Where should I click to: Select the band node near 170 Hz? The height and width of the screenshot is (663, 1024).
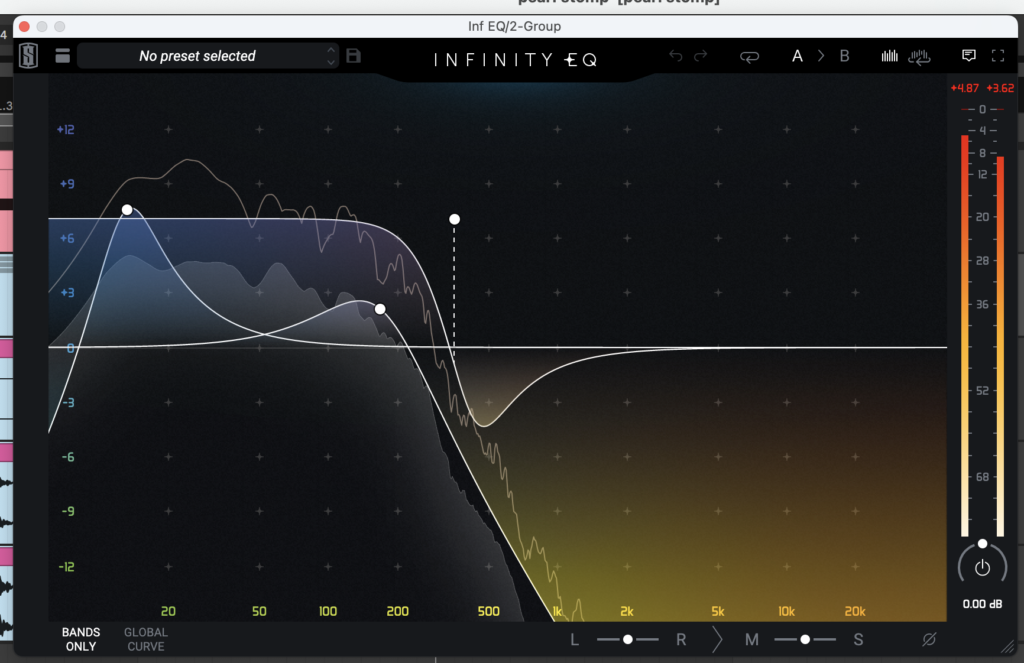380,309
